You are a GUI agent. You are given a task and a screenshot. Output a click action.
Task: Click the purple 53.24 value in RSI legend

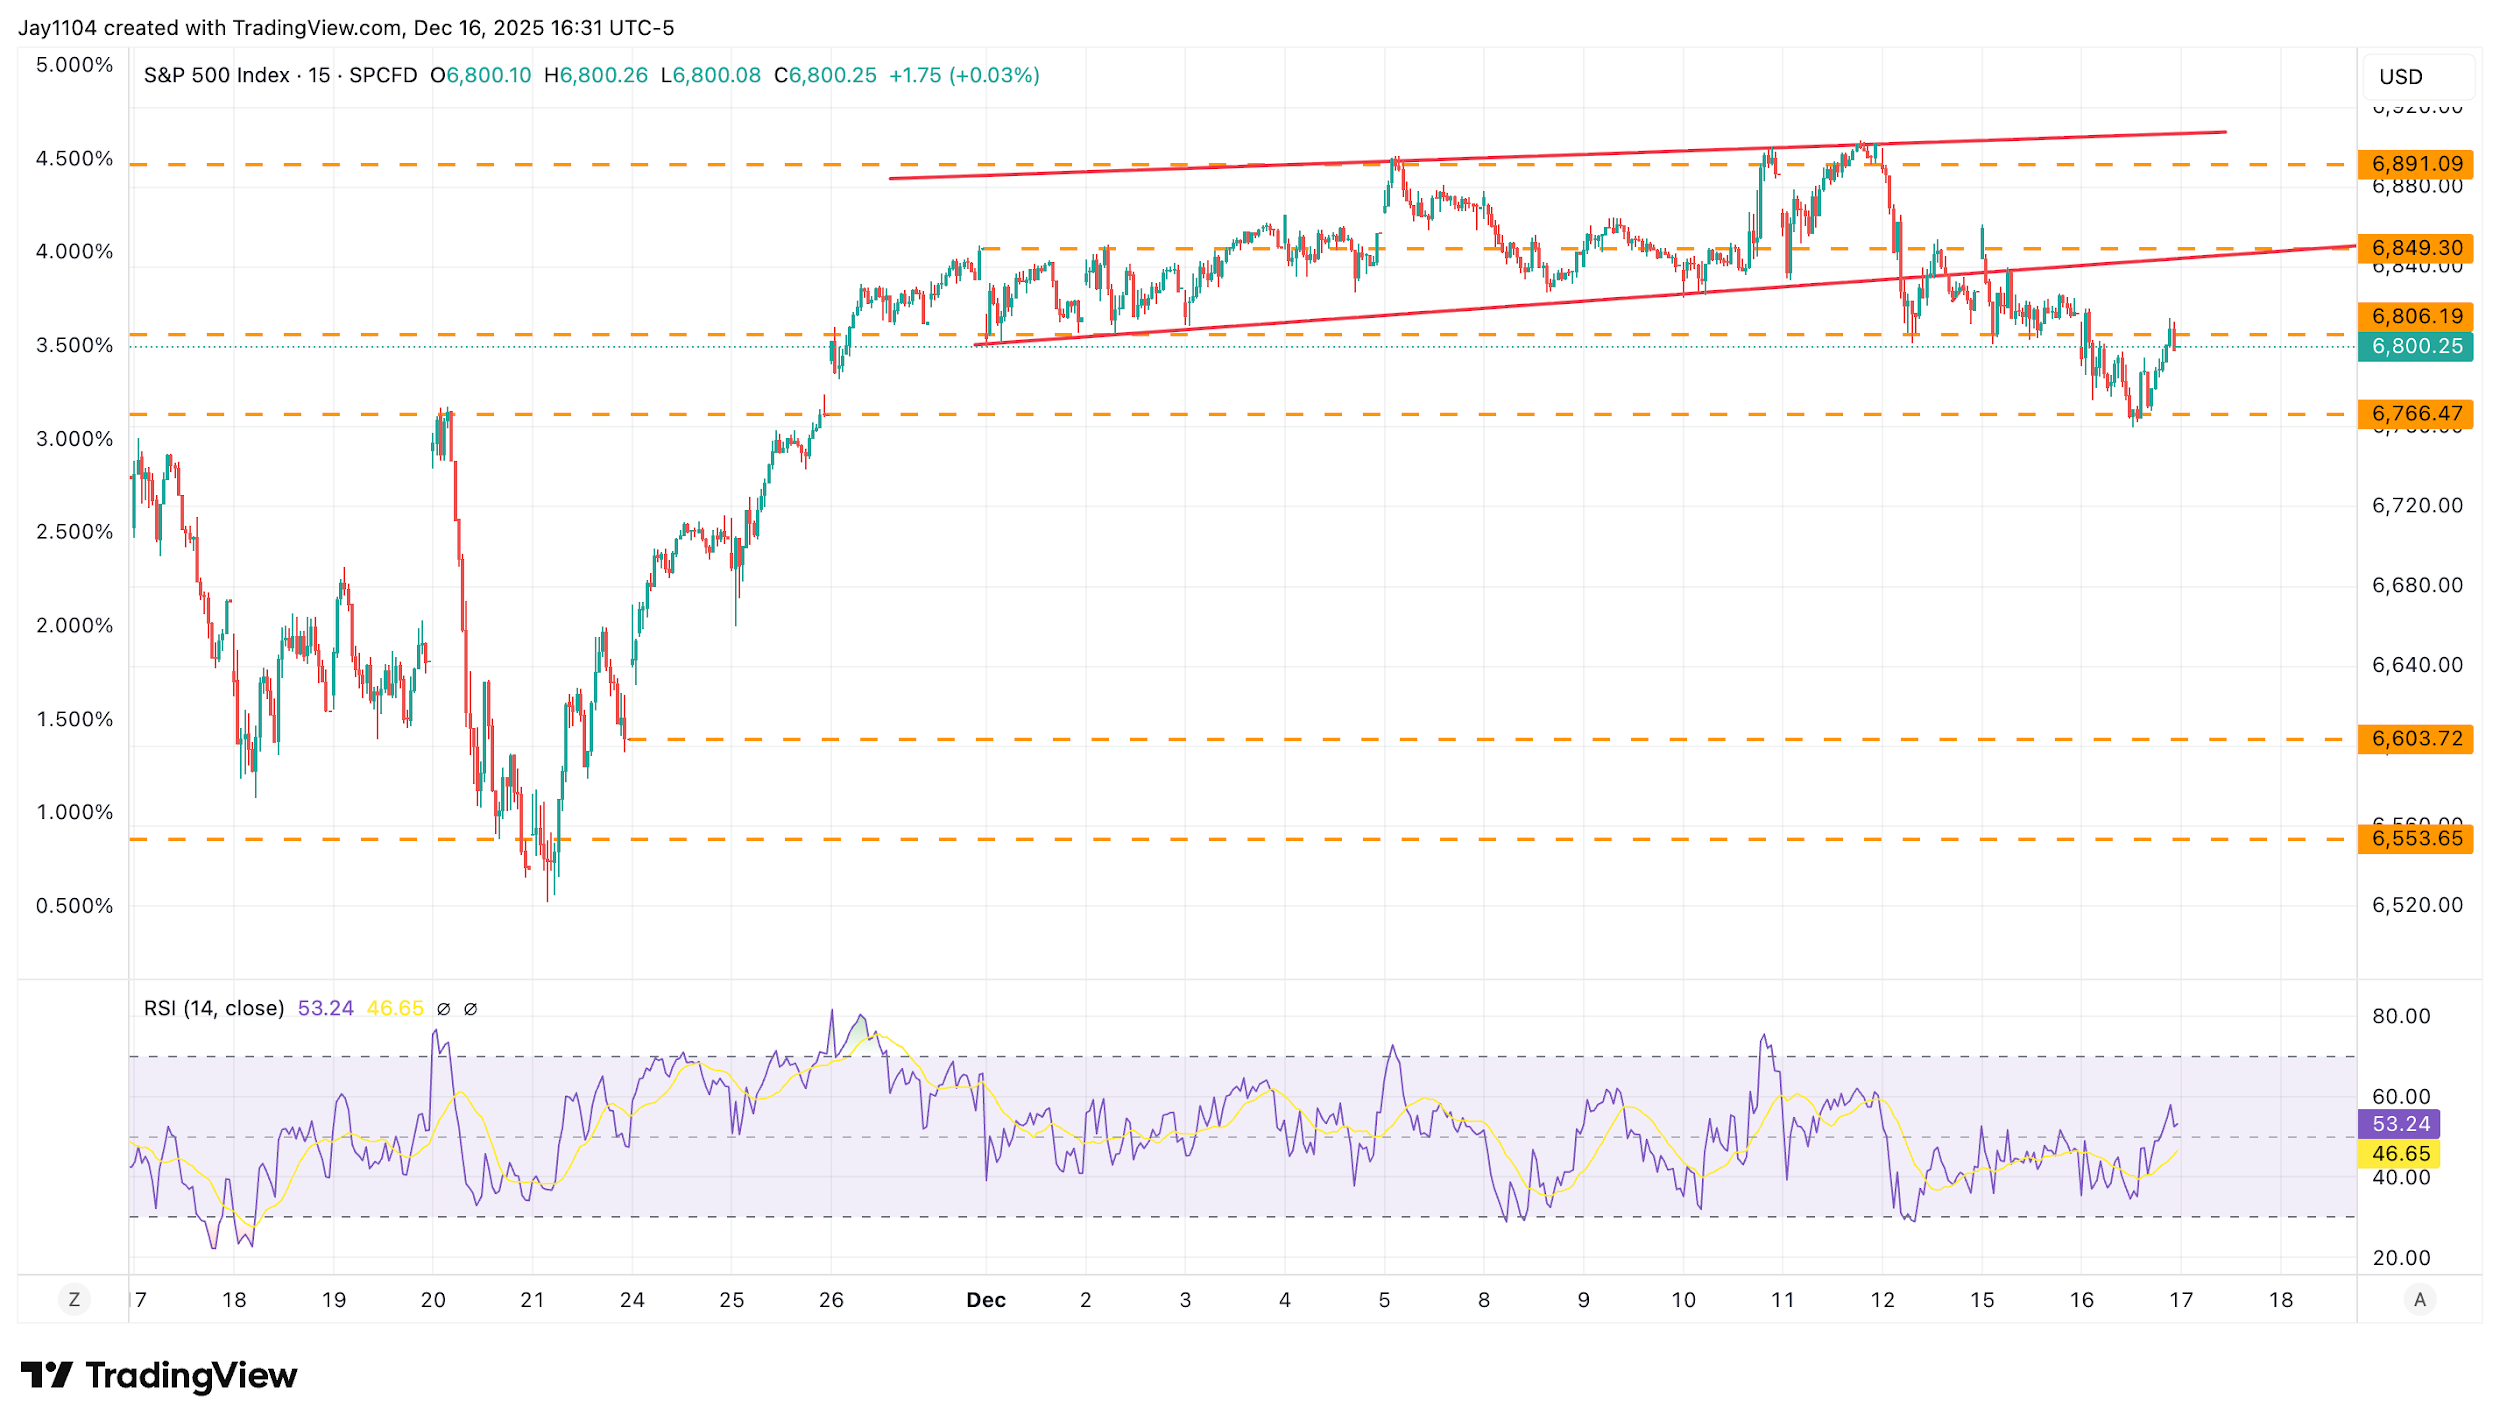[325, 1008]
